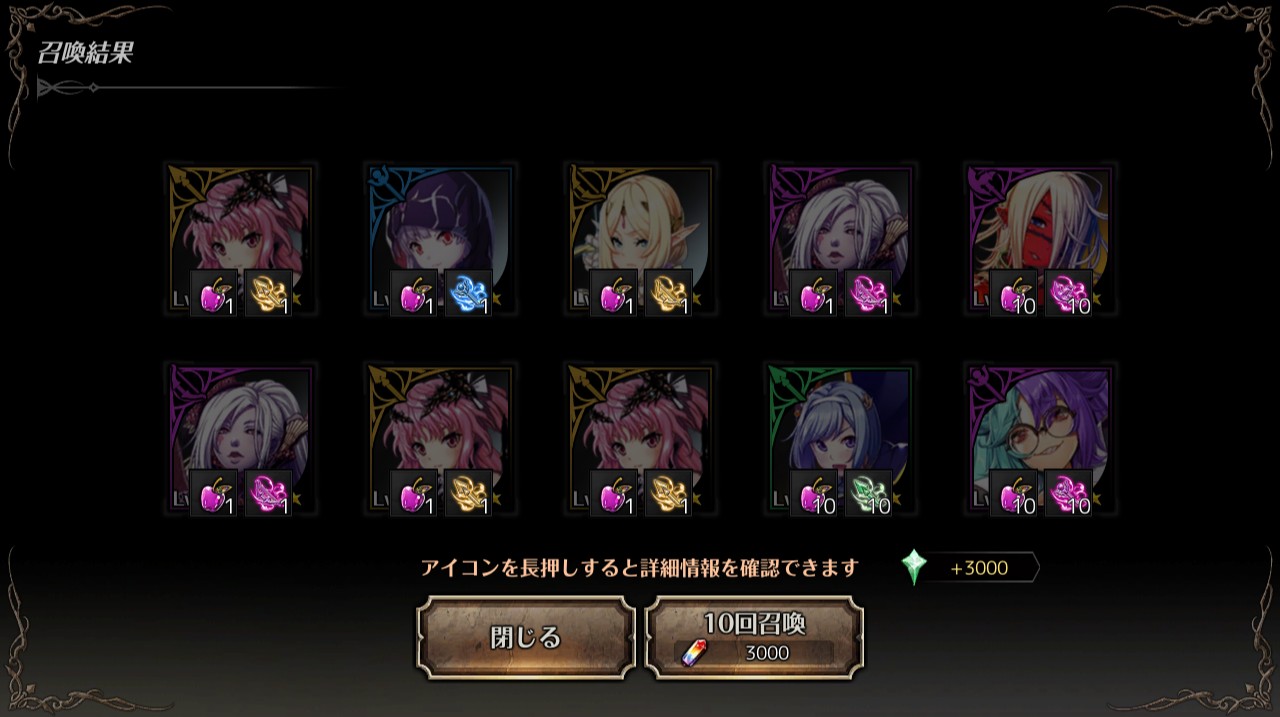Select apple icon under red demon portrait

coord(1013,294)
